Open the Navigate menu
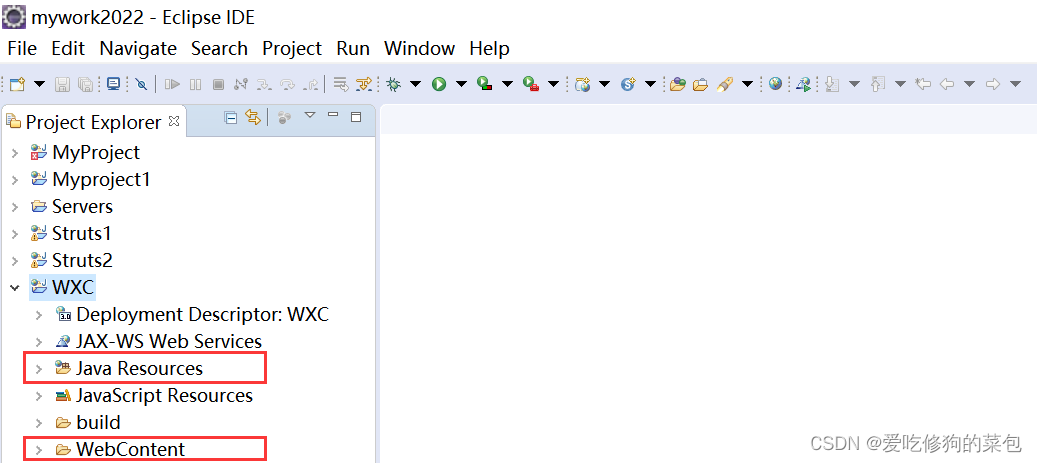The height and width of the screenshot is (463, 1037). 138,48
